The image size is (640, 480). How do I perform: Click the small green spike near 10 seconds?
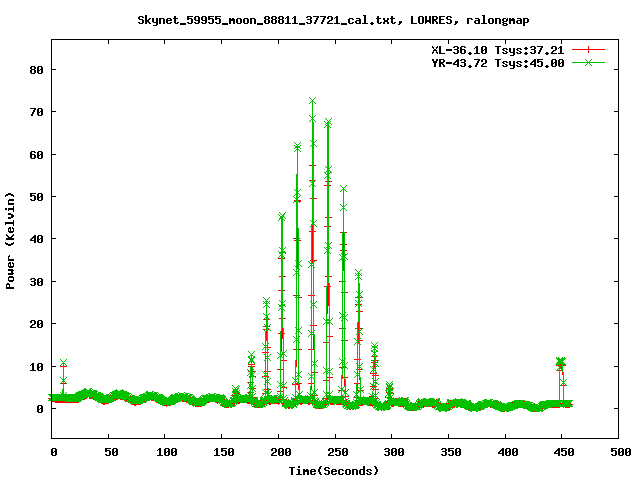pos(63,363)
